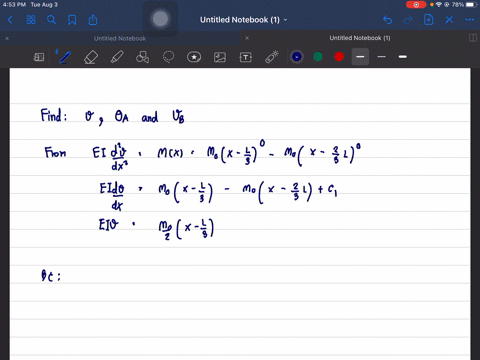Screen dimensions: 480x360
Task: Open the thumbnail grid view
Action: point(31,20)
